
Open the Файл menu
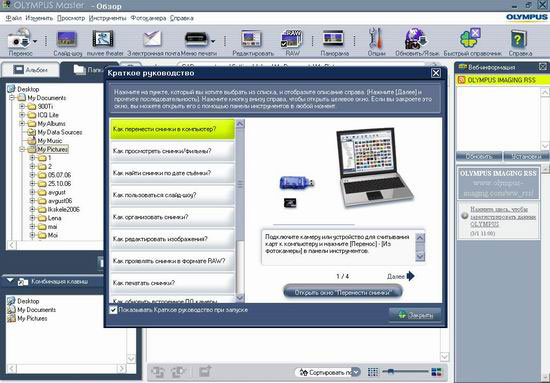[14, 18]
